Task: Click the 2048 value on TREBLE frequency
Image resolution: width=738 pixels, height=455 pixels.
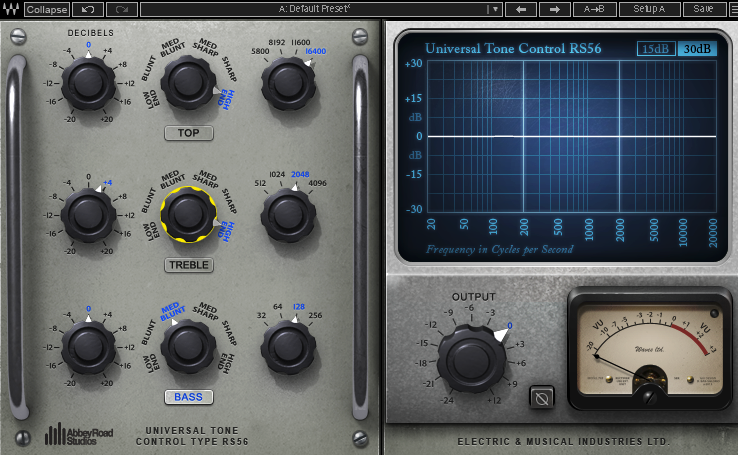Action: [x=300, y=175]
